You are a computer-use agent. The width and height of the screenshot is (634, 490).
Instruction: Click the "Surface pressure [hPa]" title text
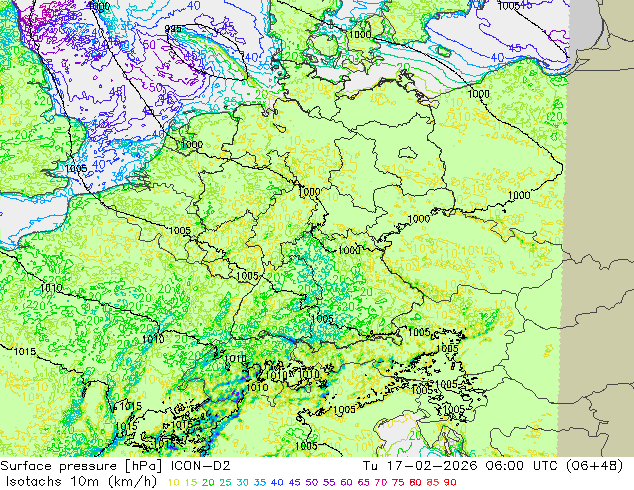click(82, 466)
